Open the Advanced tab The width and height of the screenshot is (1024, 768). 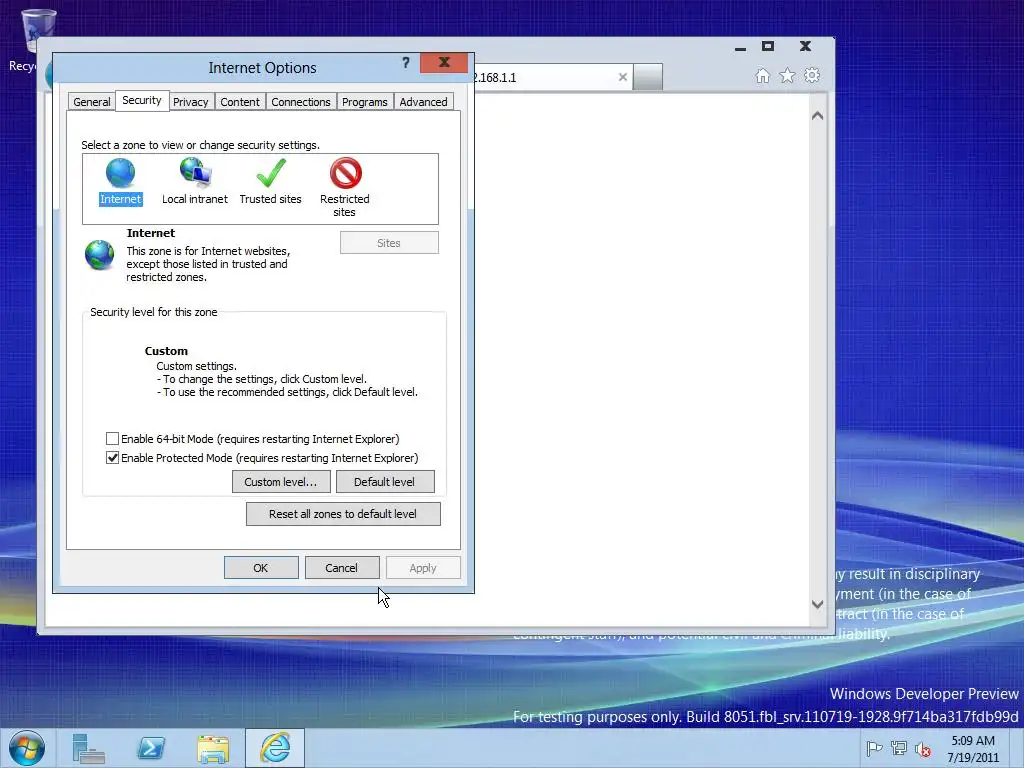click(x=424, y=102)
